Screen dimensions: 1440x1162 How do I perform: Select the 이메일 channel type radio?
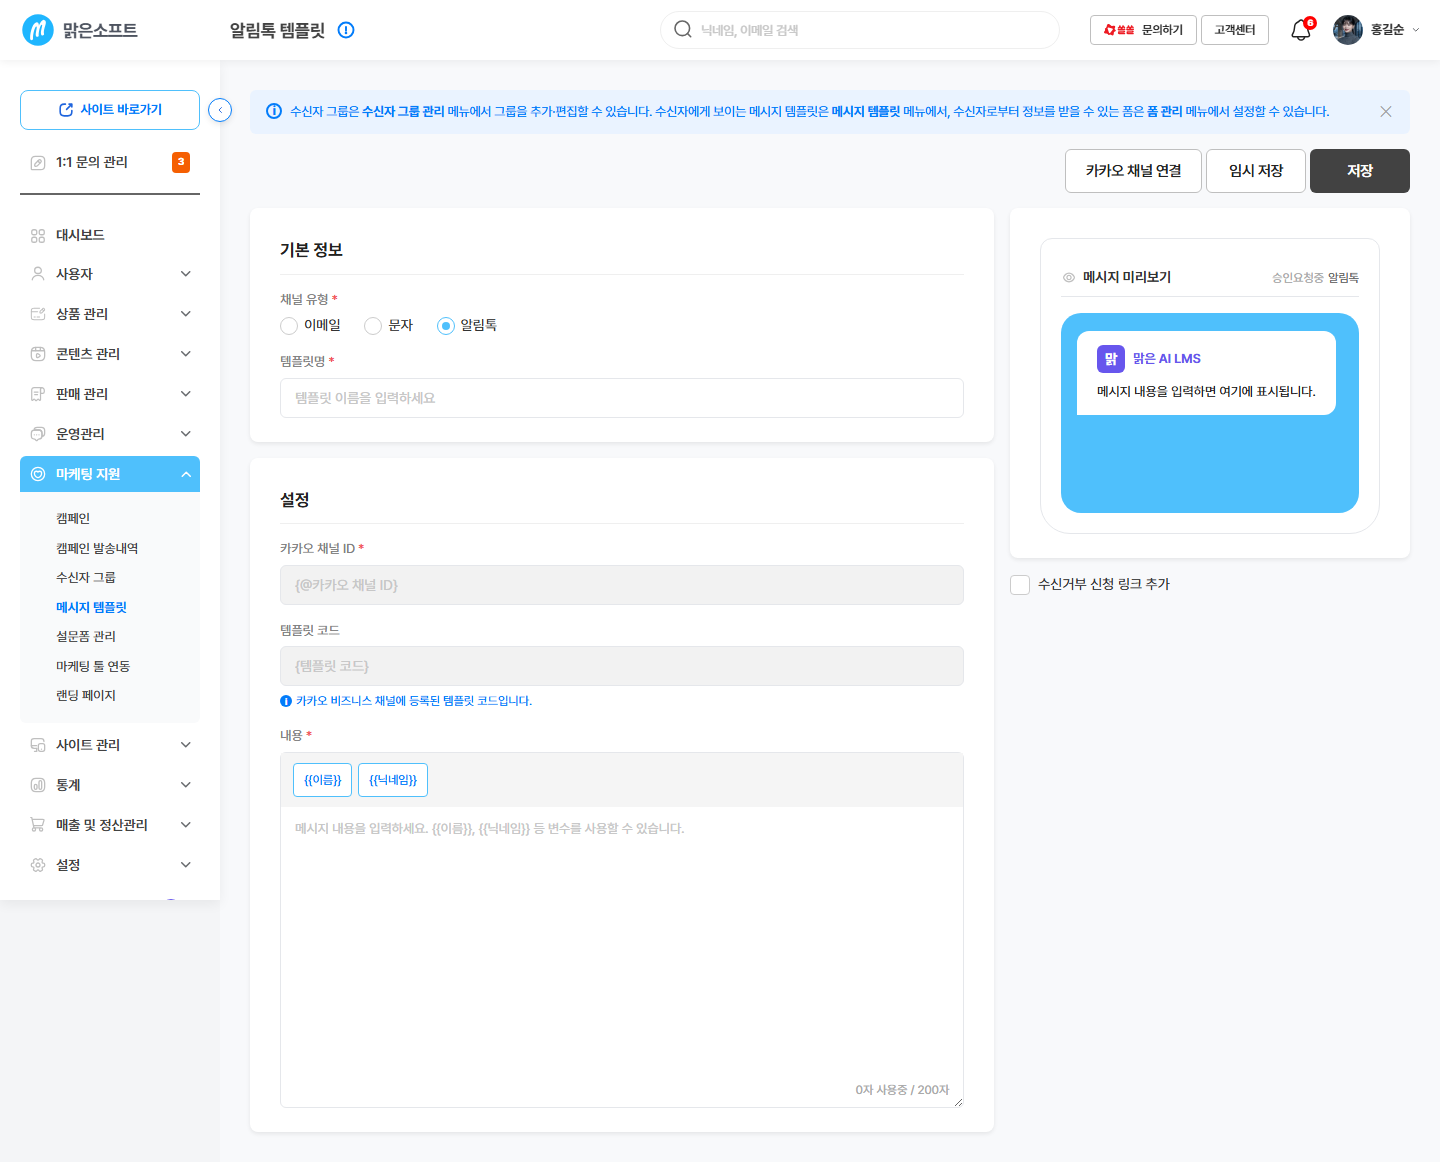coord(289,326)
